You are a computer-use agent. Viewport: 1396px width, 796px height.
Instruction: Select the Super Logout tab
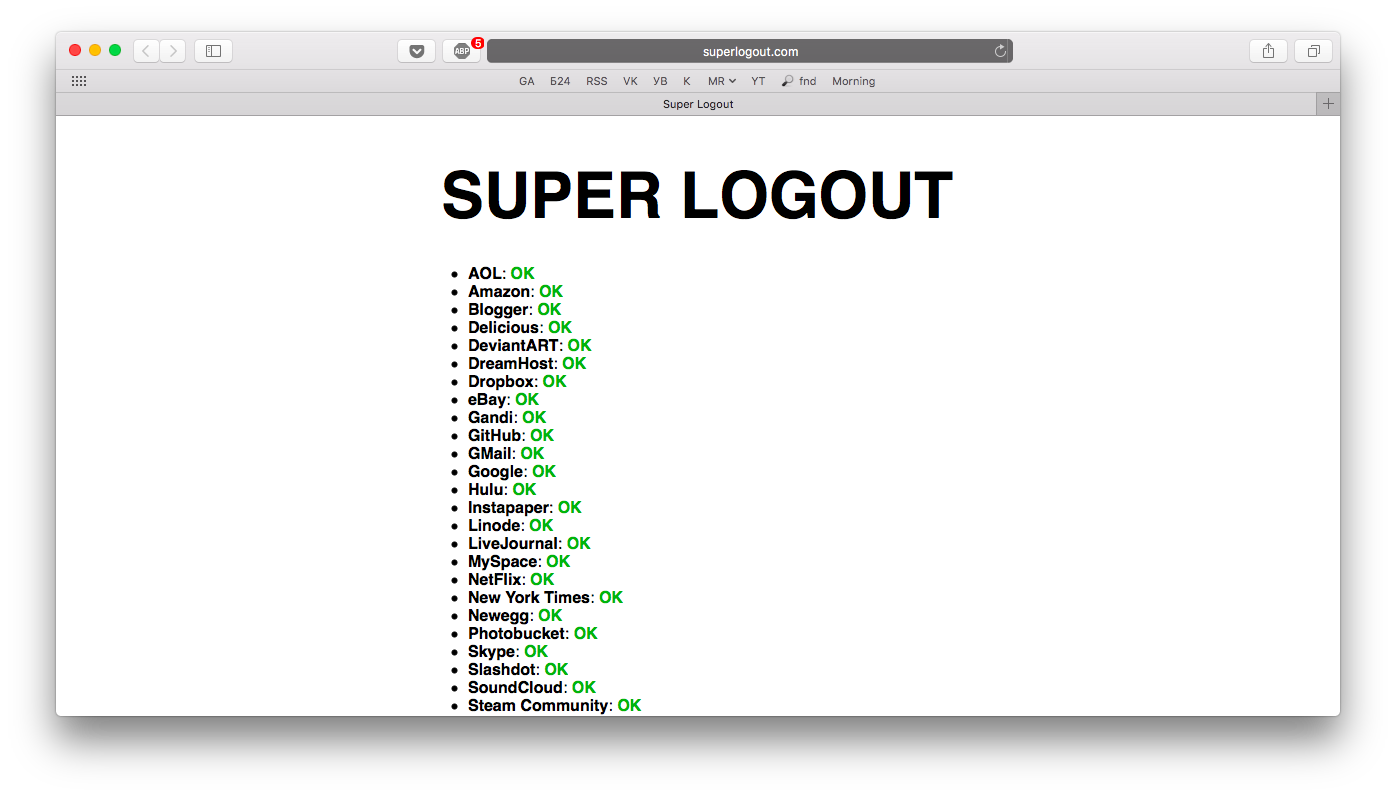(x=697, y=104)
